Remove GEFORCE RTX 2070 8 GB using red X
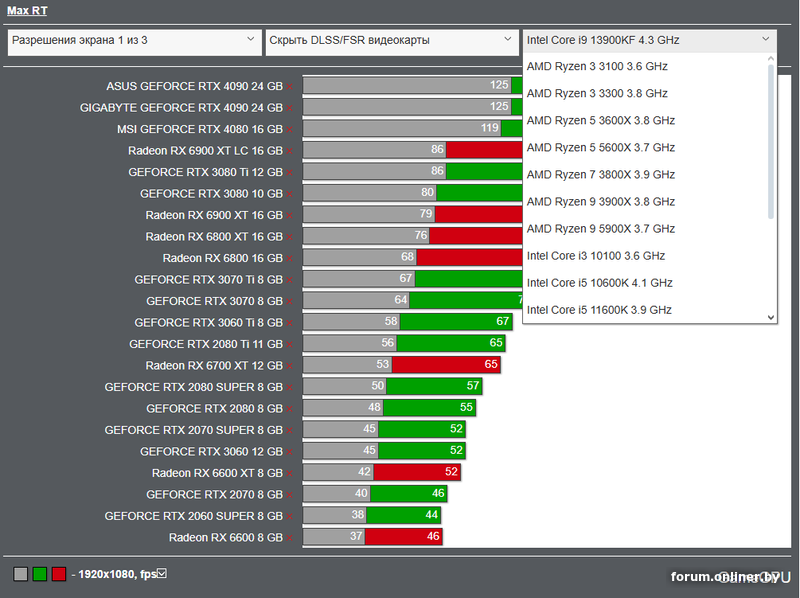Viewport: 800px width, 598px height. [289, 495]
